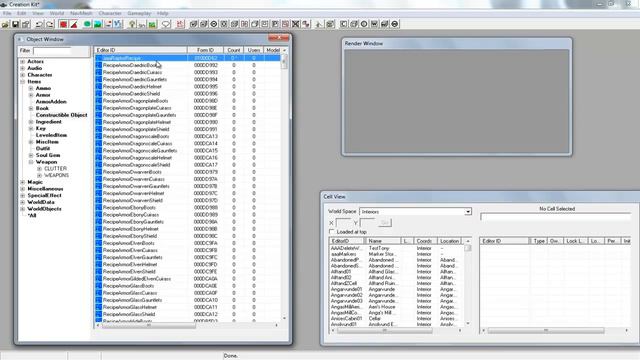640x360 pixels.
Task: Click the Go button next to Y field
Action: coord(384,223)
